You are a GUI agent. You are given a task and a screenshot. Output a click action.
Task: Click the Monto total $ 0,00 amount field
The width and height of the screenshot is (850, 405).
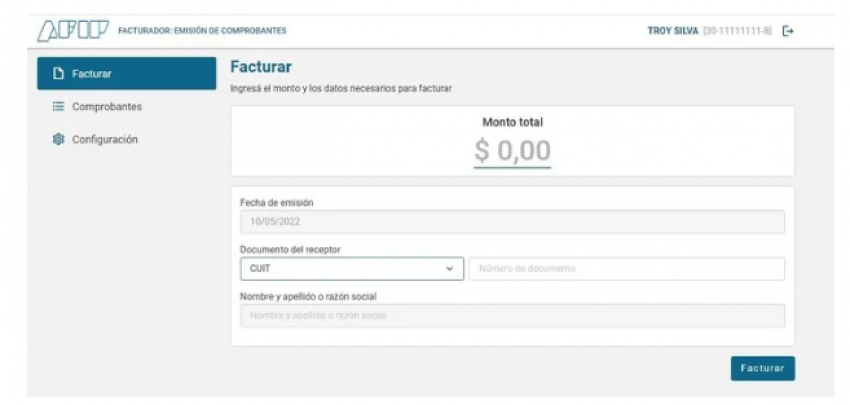tap(512, 151)
